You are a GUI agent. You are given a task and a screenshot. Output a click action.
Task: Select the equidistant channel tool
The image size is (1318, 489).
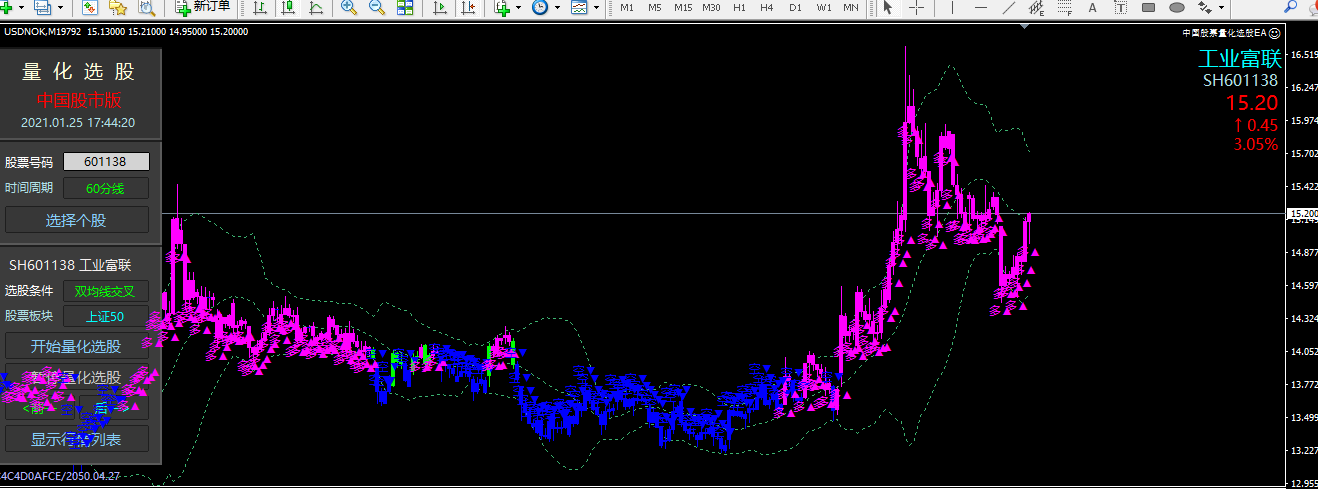click(1036, 8)
